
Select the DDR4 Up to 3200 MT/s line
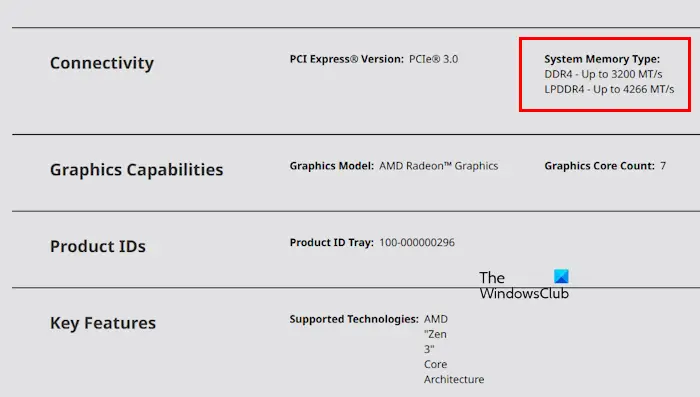click(603, 74)
